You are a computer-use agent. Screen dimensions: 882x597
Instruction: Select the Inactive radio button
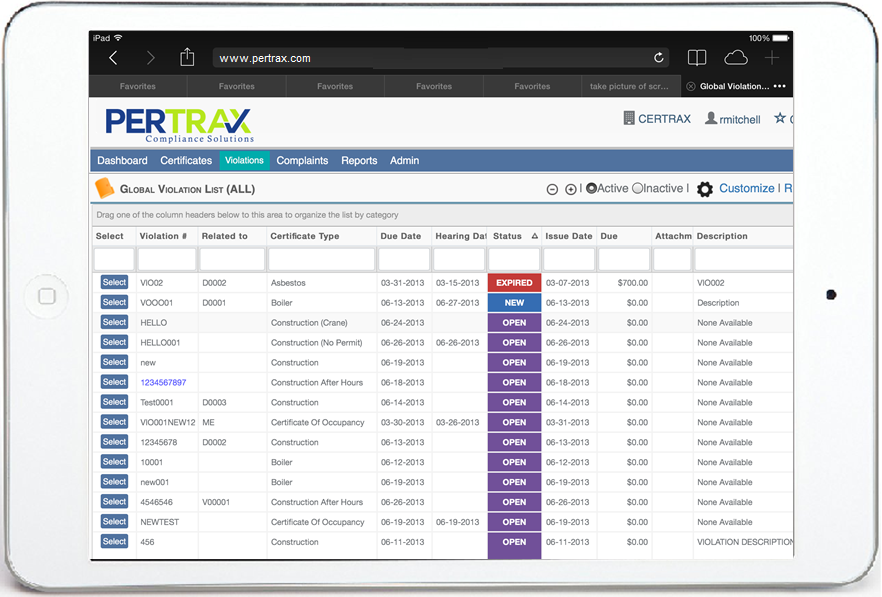tap(637, 188)
